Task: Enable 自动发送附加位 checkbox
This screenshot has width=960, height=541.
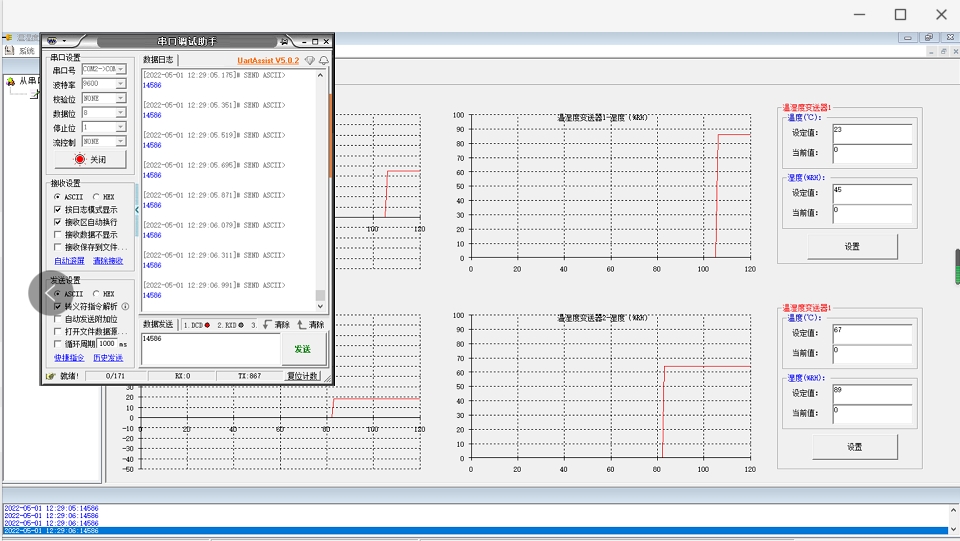Action: pos(58,319)
